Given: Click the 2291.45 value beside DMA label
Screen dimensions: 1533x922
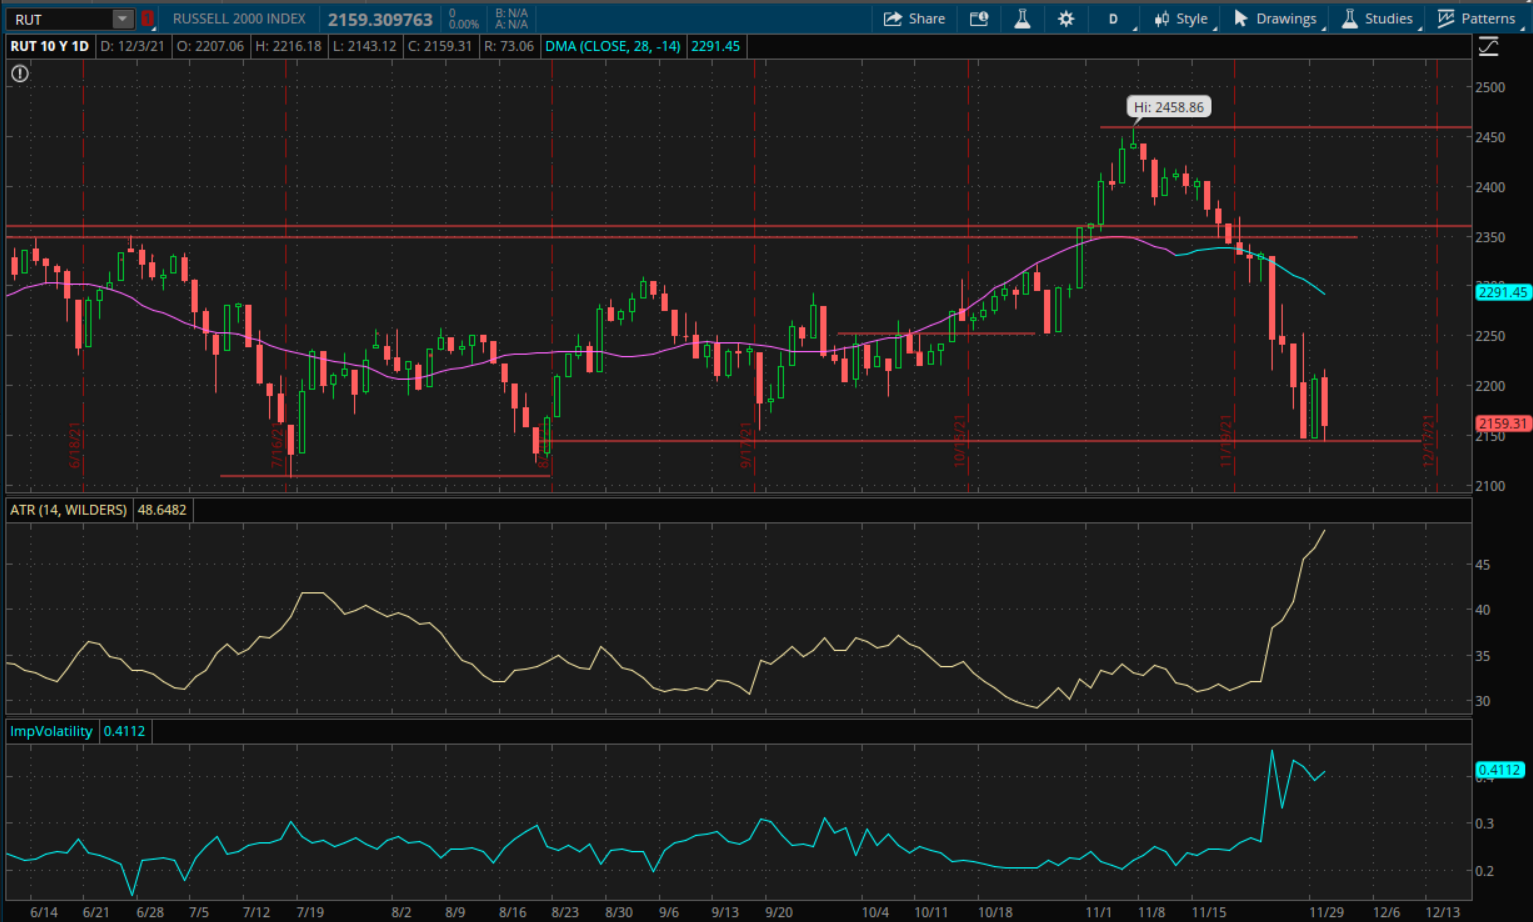Looking at the screenshot, I should pyautogui.click(x=716, y=46).
